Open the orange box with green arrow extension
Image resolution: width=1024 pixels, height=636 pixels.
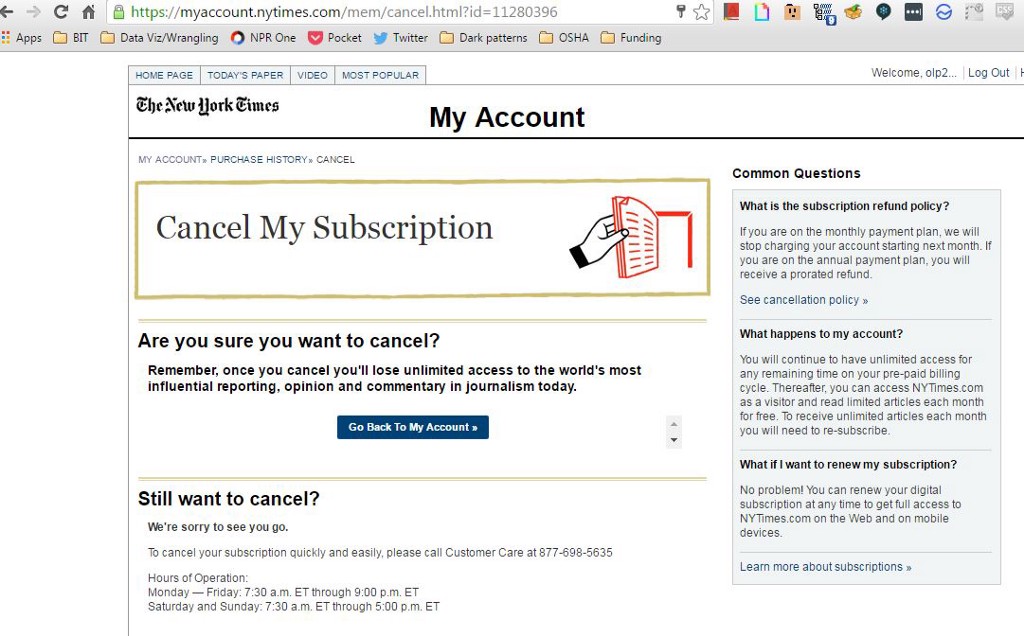(853, 11)
